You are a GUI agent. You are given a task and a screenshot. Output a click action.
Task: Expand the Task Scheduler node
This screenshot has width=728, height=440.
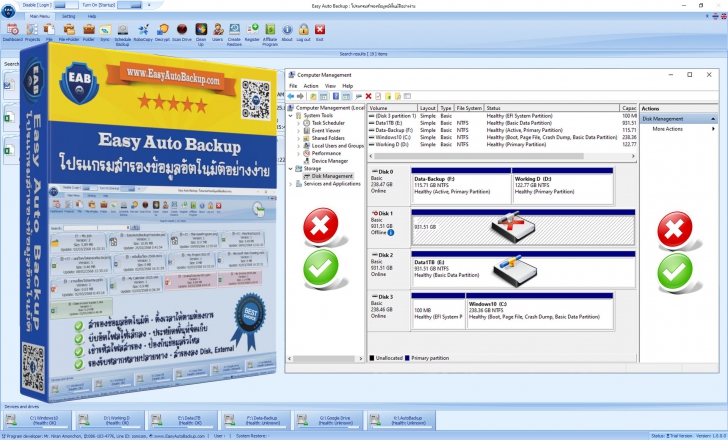click(299, 123)
